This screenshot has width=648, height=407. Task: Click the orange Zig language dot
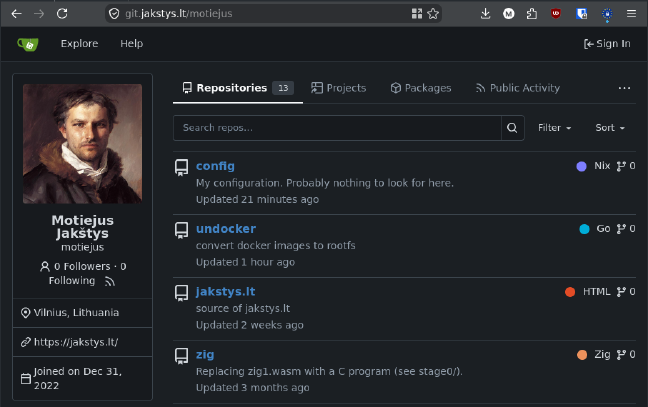click(582, 355)
